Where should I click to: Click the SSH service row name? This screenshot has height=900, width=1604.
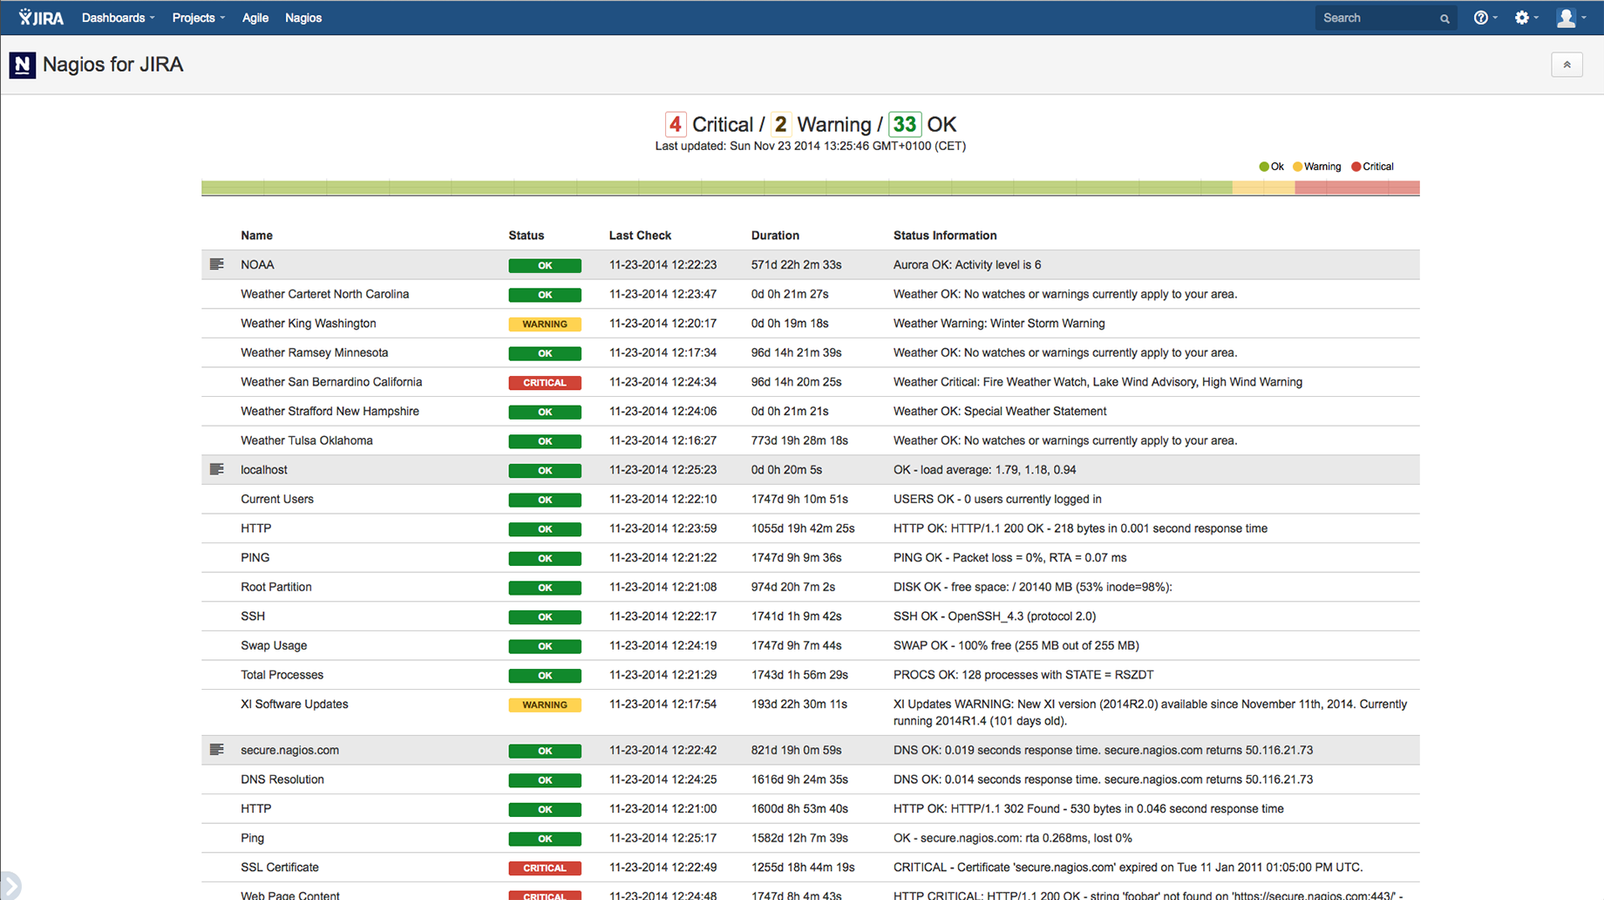[x=253, y=616]
